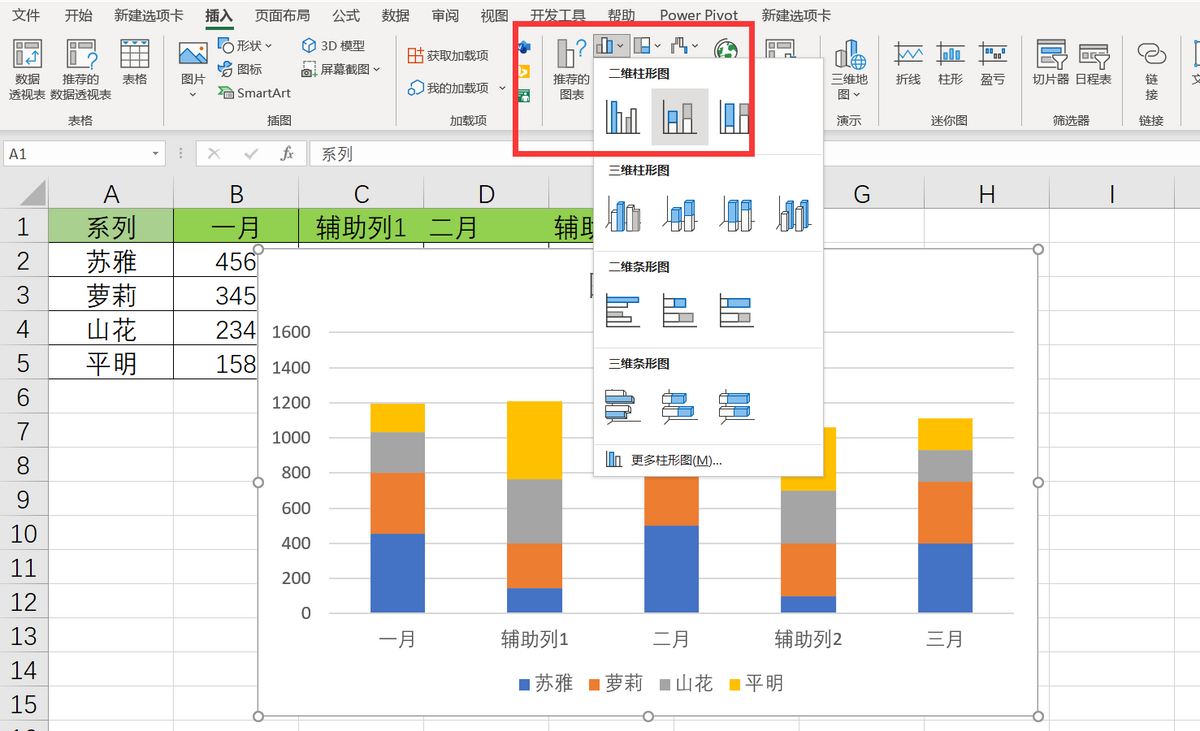Viewport: 1200px width, 731px height.
Task: Click the Name Box showing A1
Action: pos(77,154)
